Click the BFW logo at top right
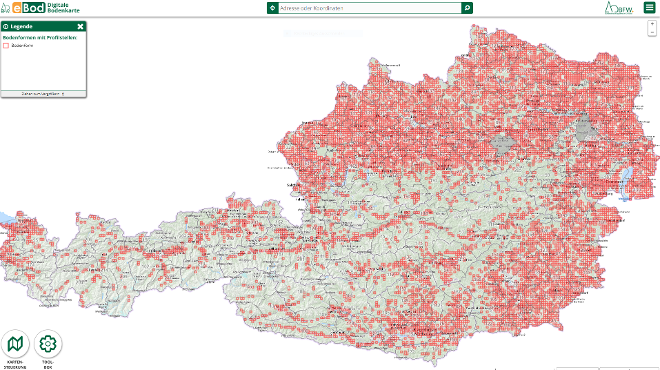The height and width of the screenshot is (370, 660). tap(619, 8)
